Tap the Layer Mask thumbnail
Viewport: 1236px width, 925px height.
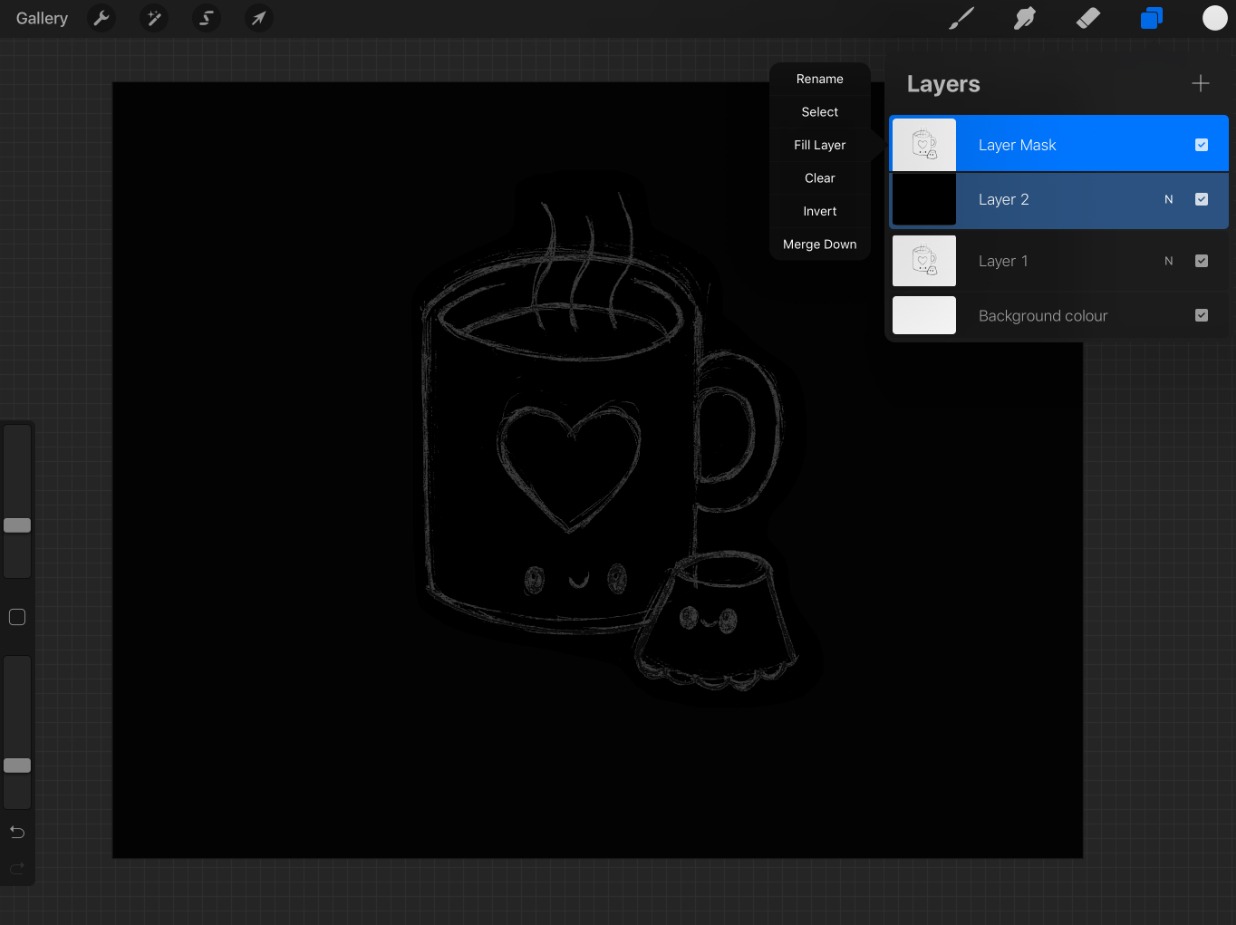tap(923, 144)
